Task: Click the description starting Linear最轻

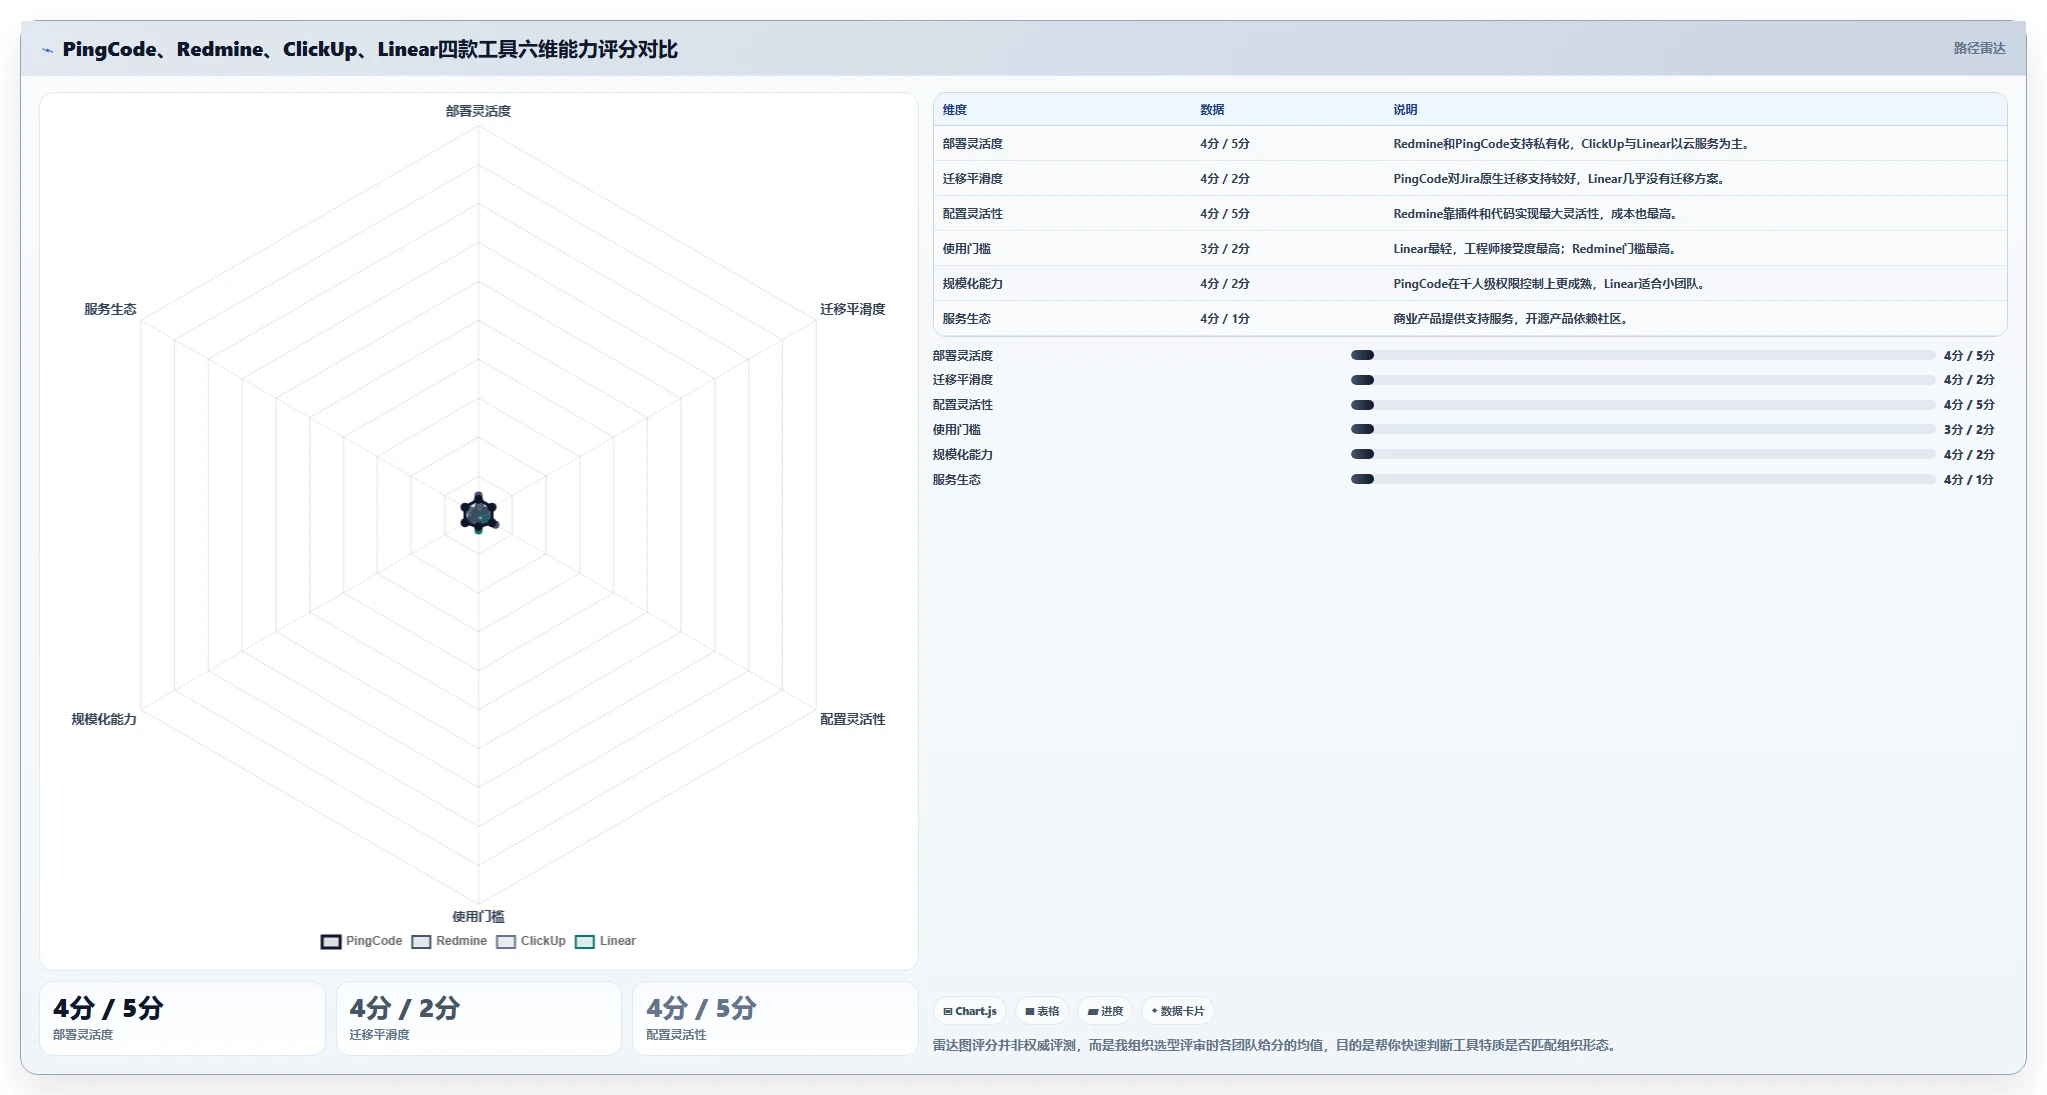Action: coord(1537,249)
